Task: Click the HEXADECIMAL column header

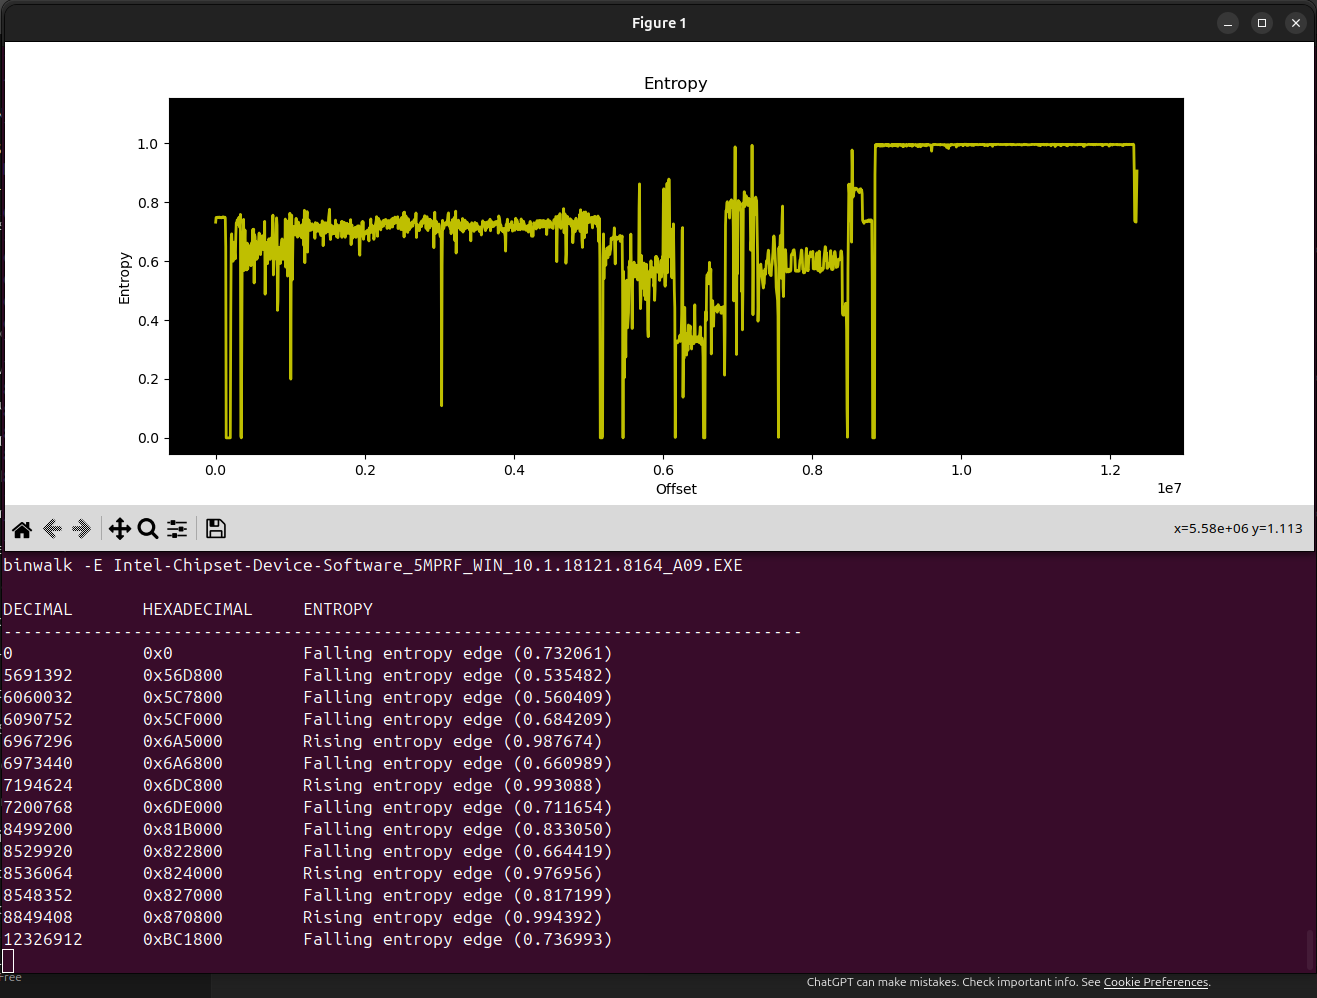Action: [197, 609]
